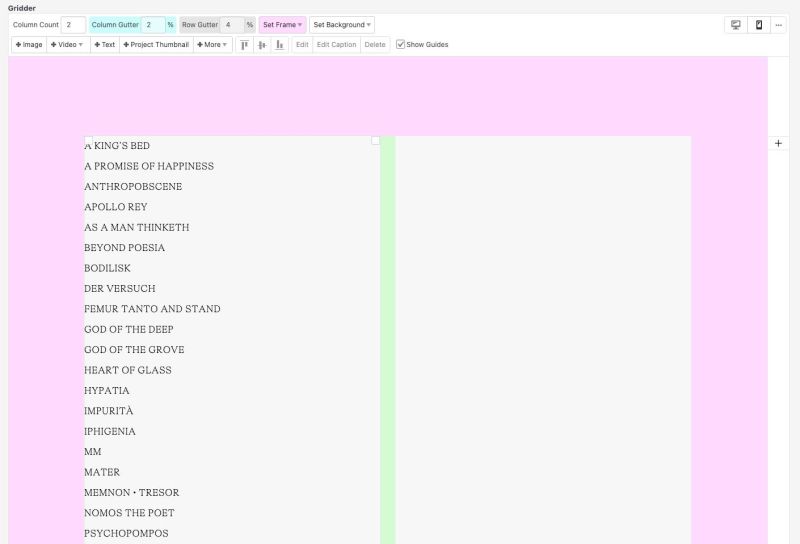Align elements to bottom icon
This screenshot has width=800, height=544.
click(x=279, y=45)
